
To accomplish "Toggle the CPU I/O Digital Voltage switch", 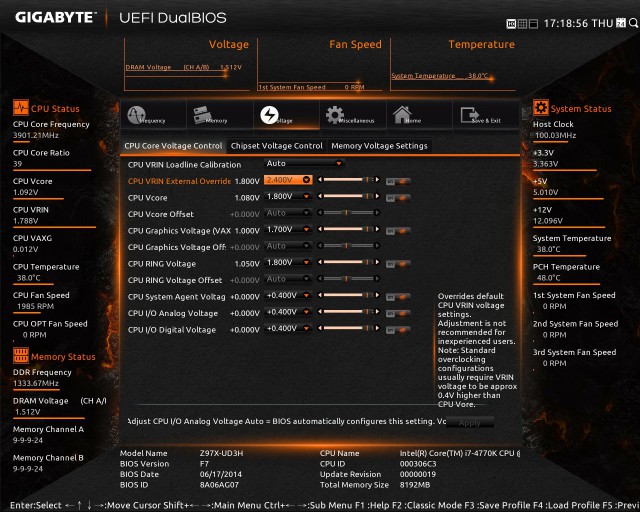I will [398, 330].
